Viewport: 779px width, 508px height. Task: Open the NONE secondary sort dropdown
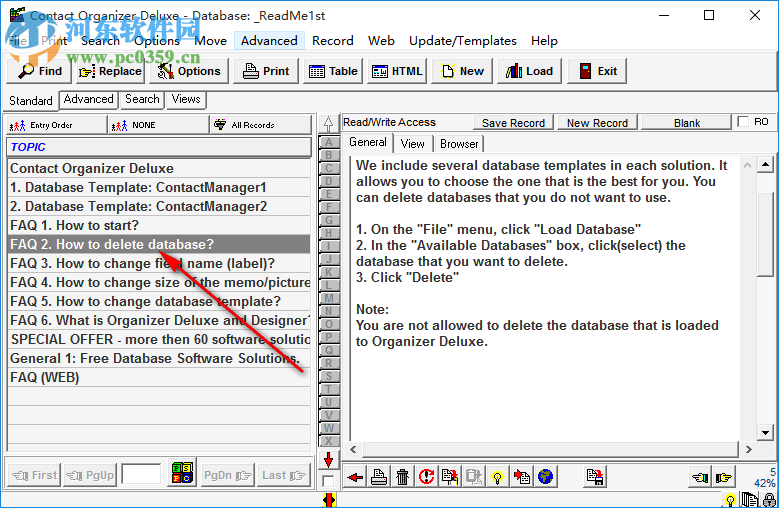click(x=158, y=125)
